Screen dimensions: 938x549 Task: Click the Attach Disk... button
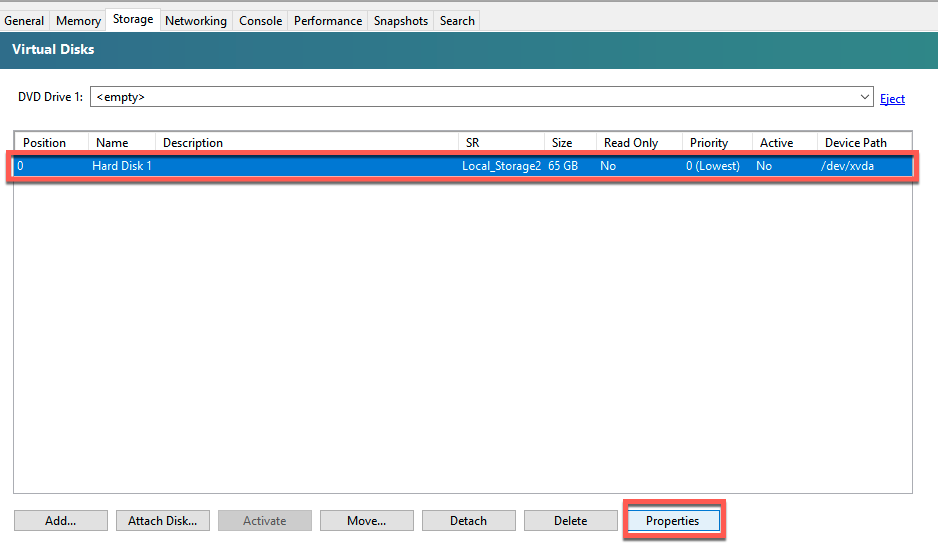coord(163,521)
